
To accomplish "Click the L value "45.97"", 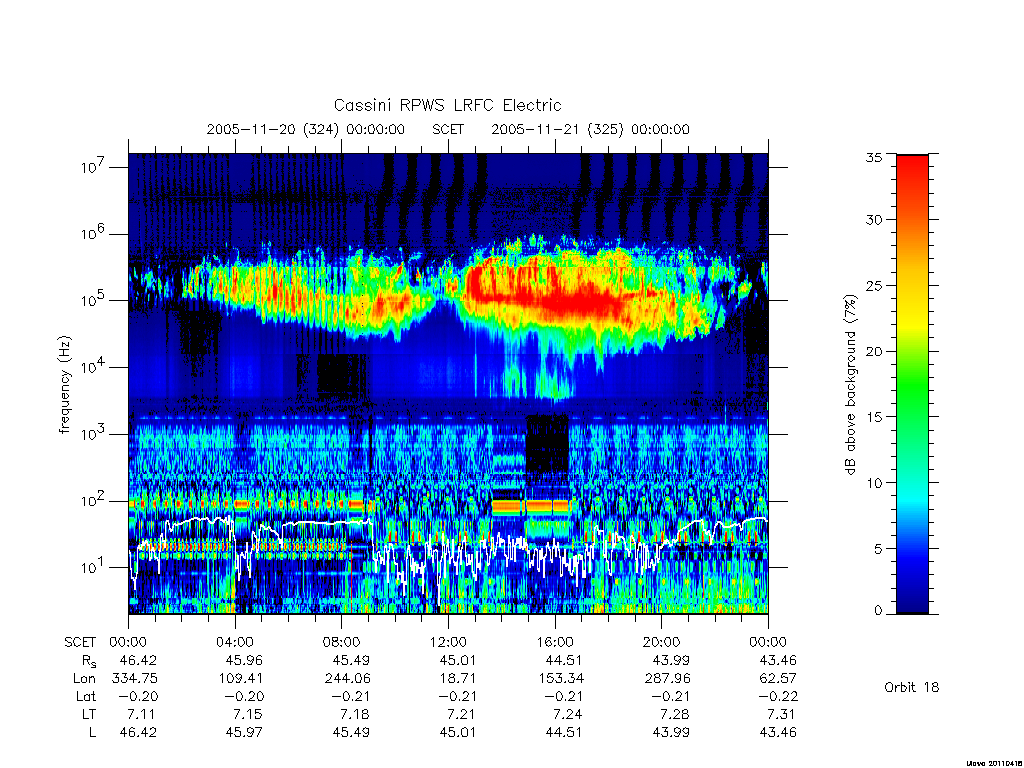I will (244, 733).
